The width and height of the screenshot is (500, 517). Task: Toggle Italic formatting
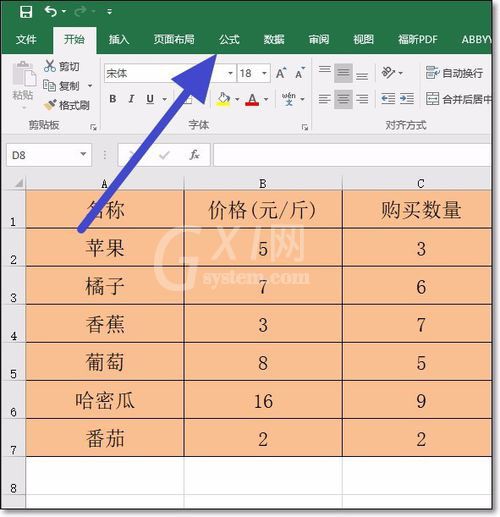tap(131, 99)
